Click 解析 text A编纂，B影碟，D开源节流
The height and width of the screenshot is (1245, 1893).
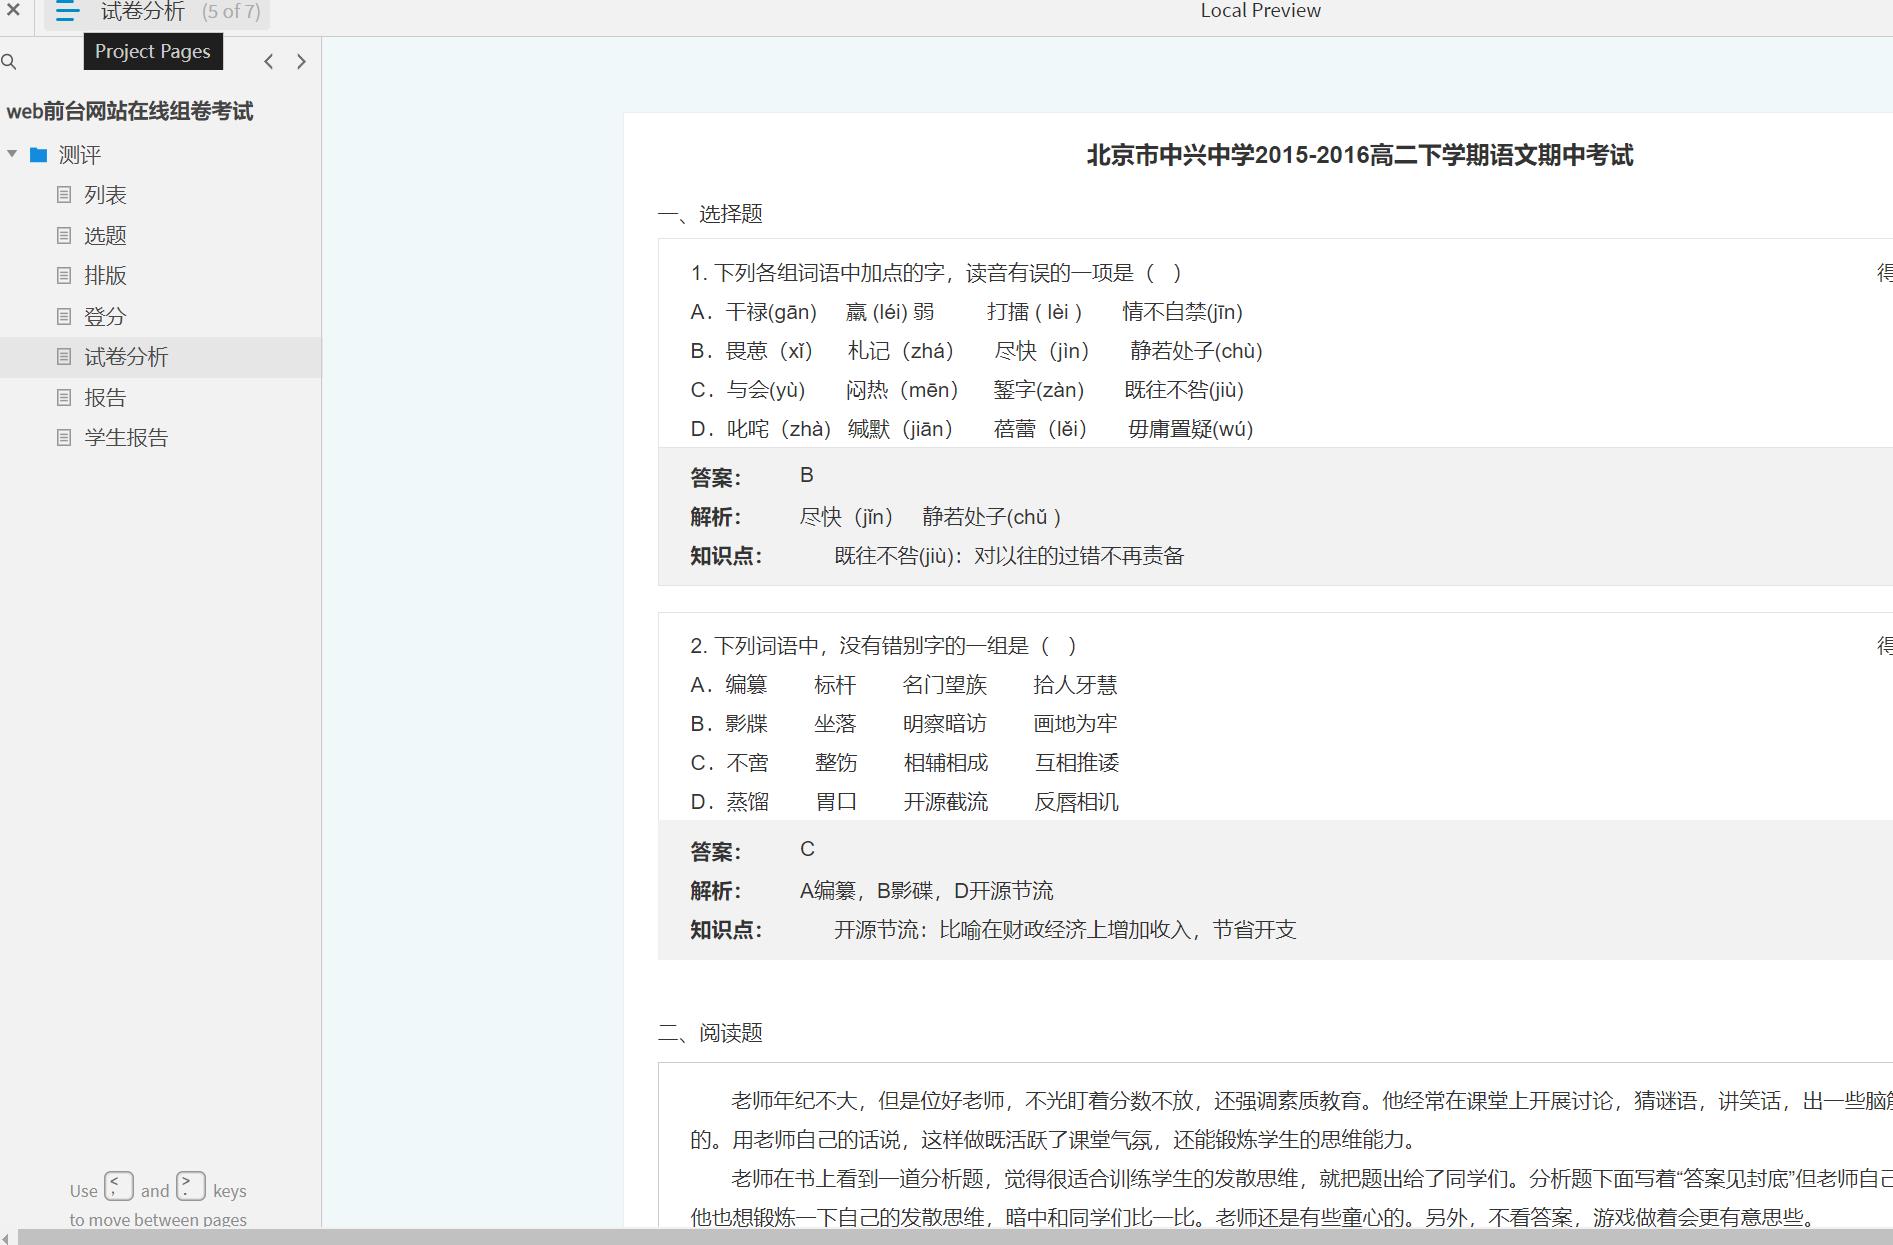[x=926, y=891]
